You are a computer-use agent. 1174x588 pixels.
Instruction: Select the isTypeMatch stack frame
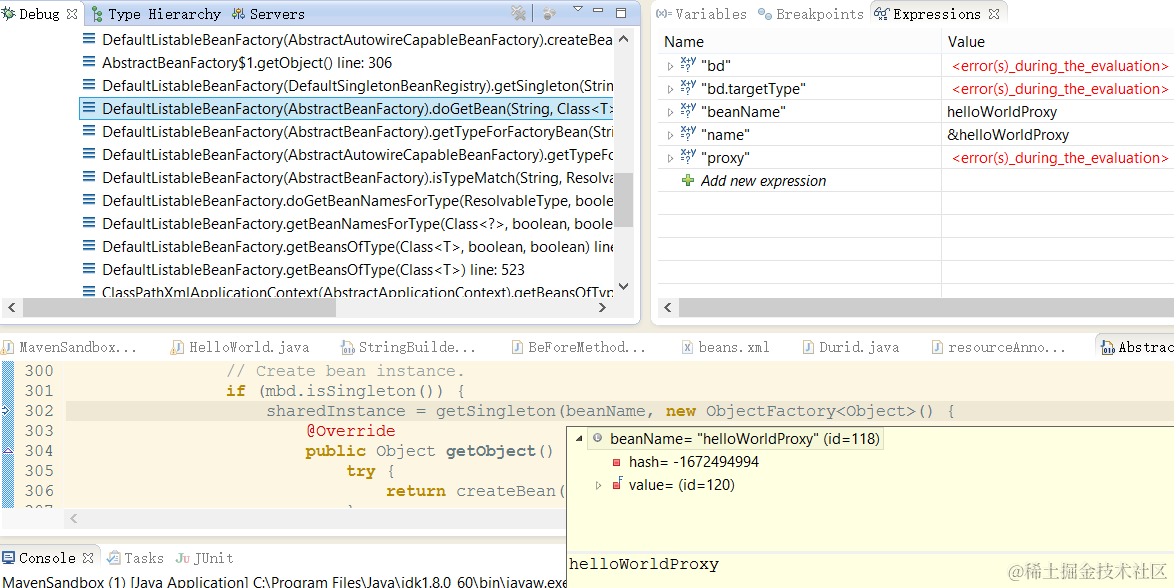pos(358,178)
